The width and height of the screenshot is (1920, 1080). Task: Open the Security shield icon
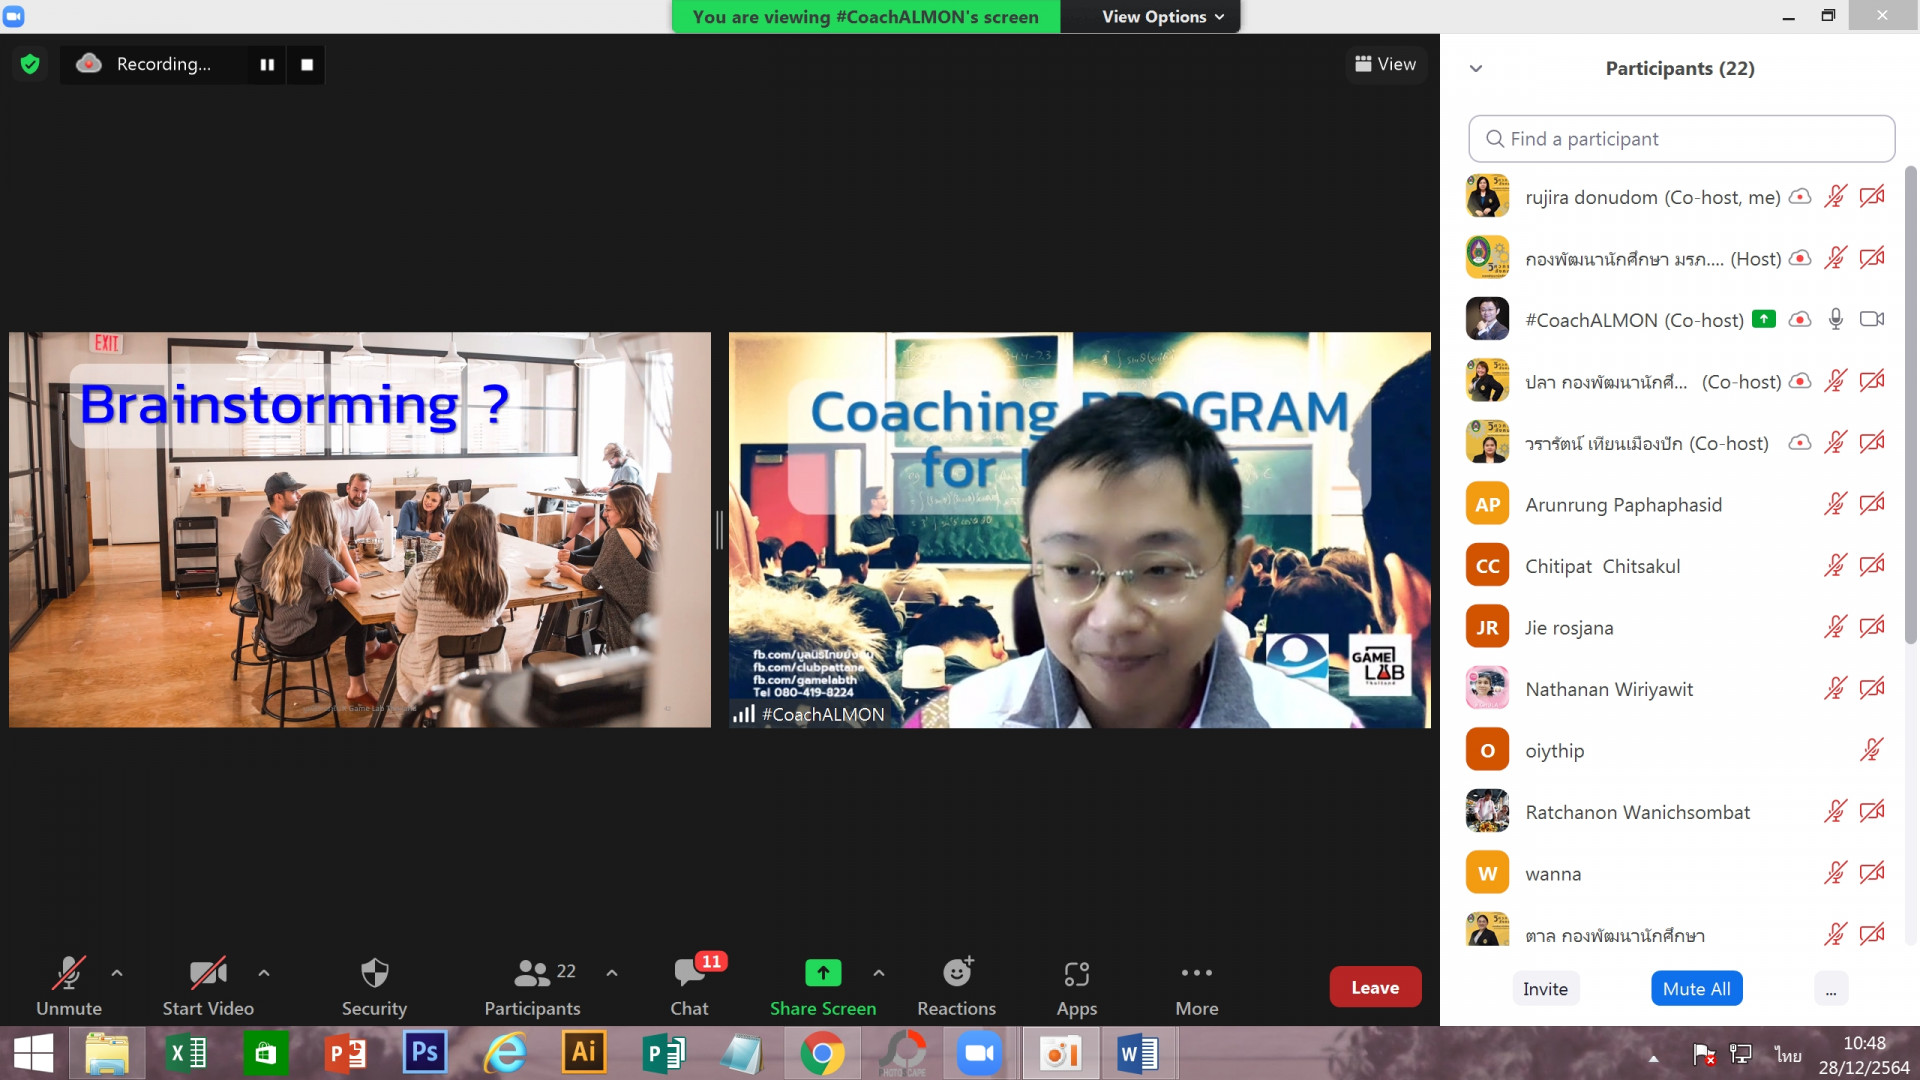(374, 973)
